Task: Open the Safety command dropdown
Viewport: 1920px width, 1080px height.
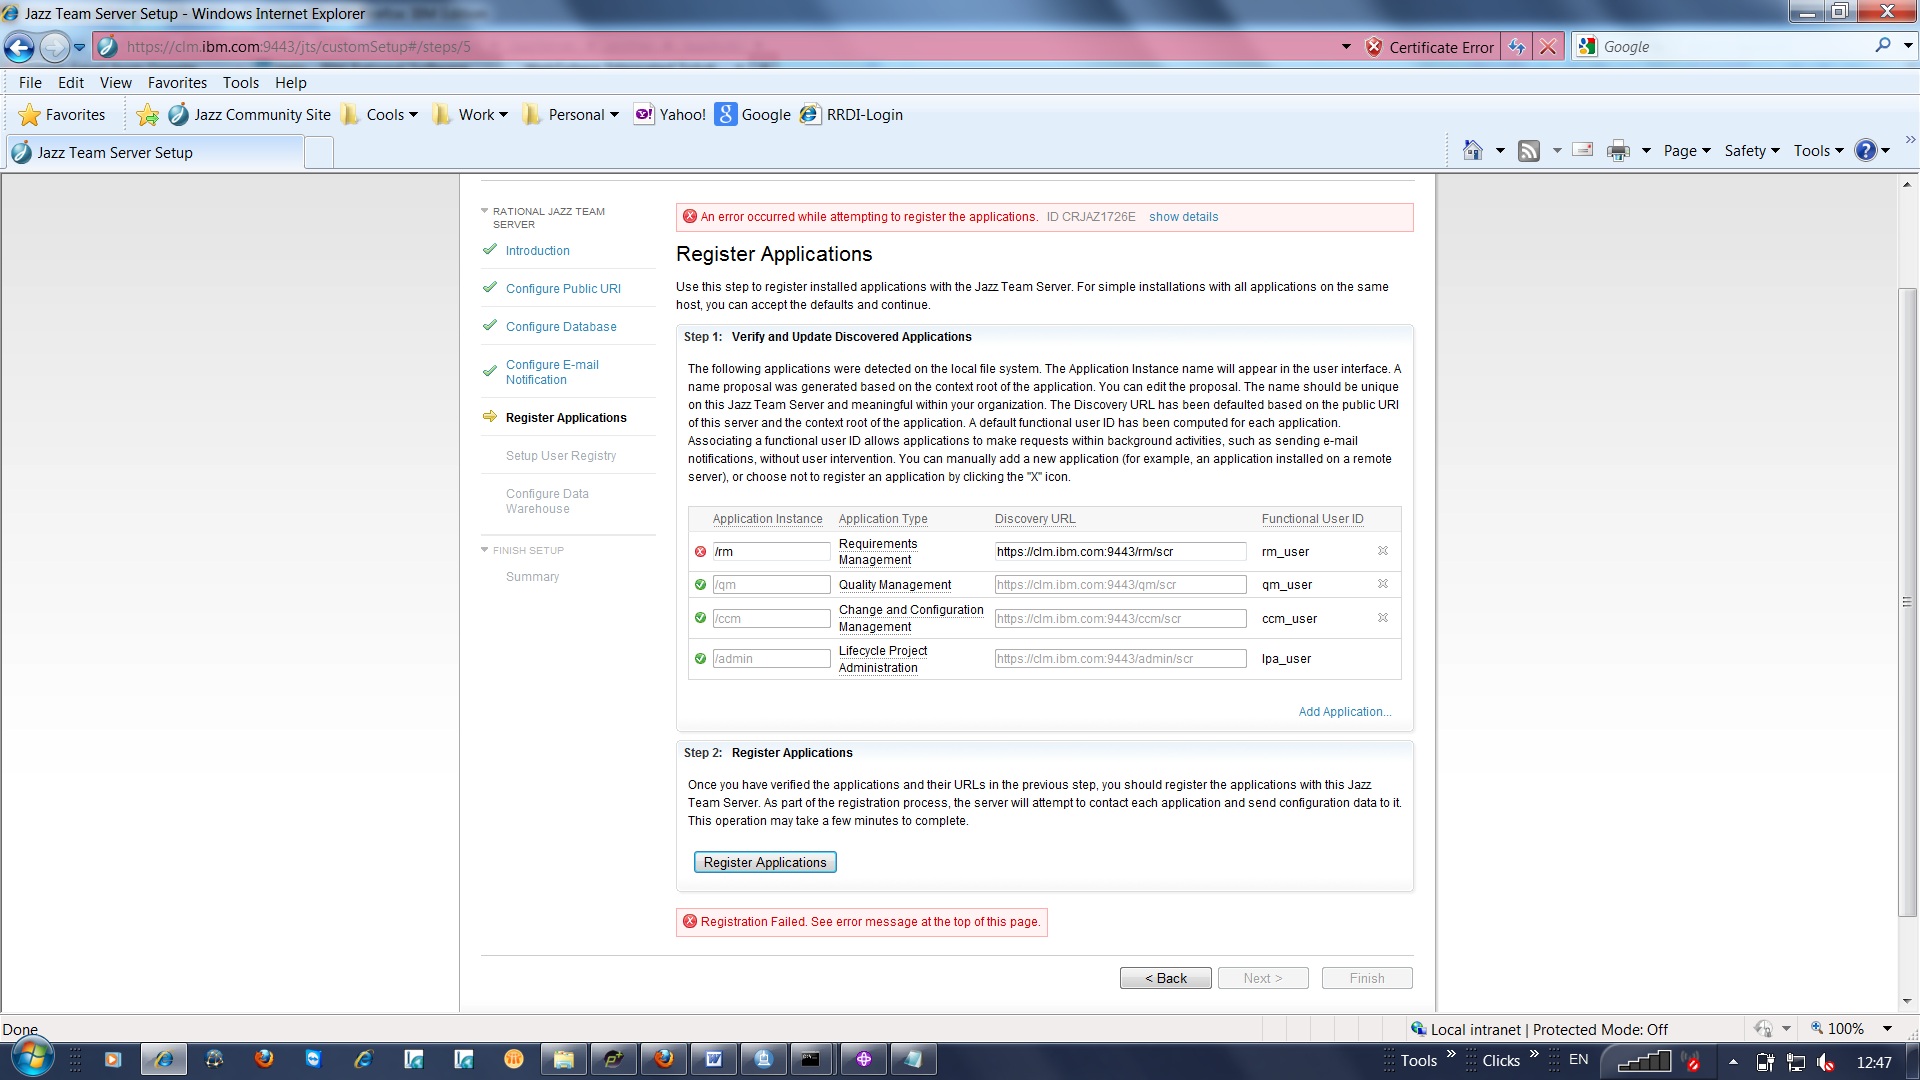Action: tap(1752, 151)
